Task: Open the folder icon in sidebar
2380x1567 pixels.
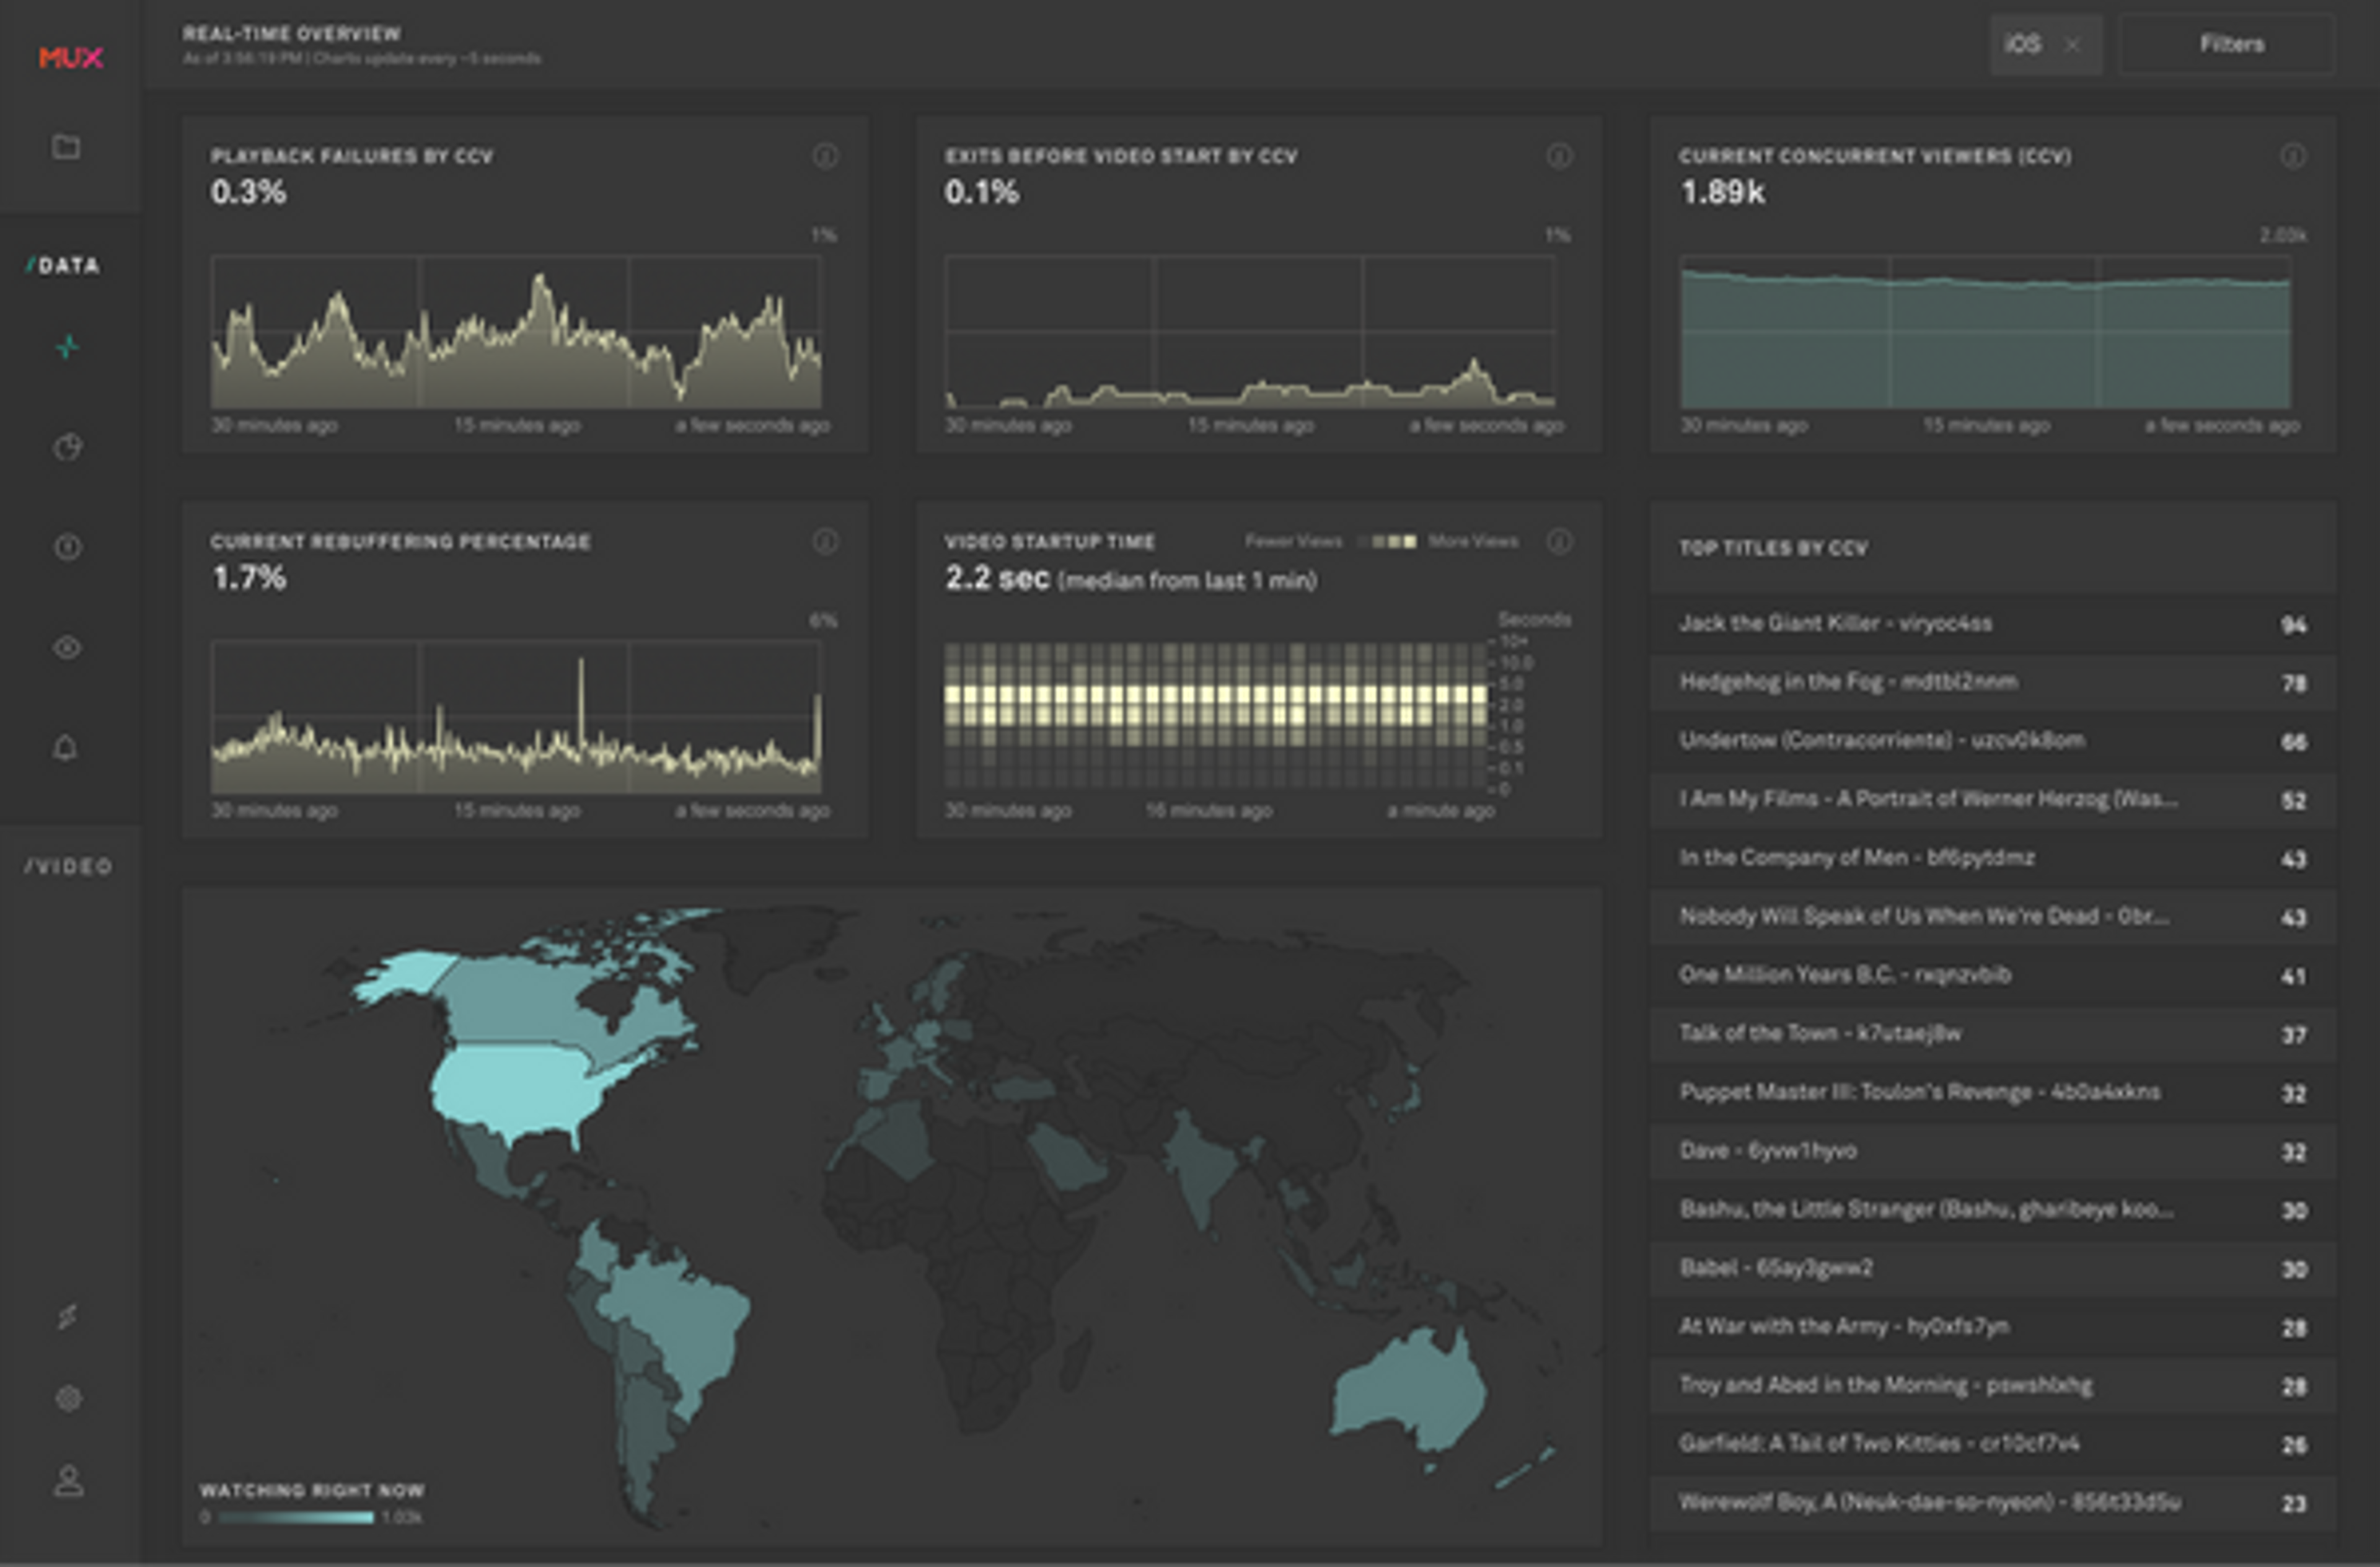Action: [67, 147]
